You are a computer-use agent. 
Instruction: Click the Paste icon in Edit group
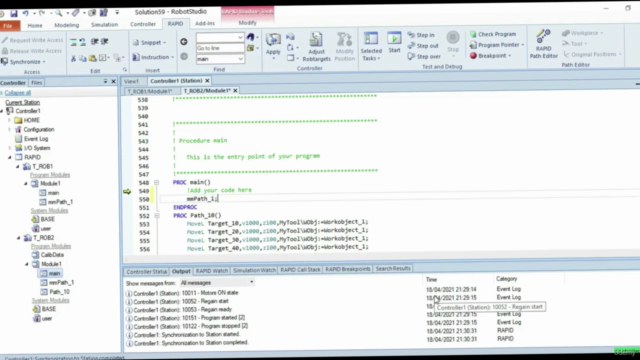pyautogui.click(x=93, y=58)
